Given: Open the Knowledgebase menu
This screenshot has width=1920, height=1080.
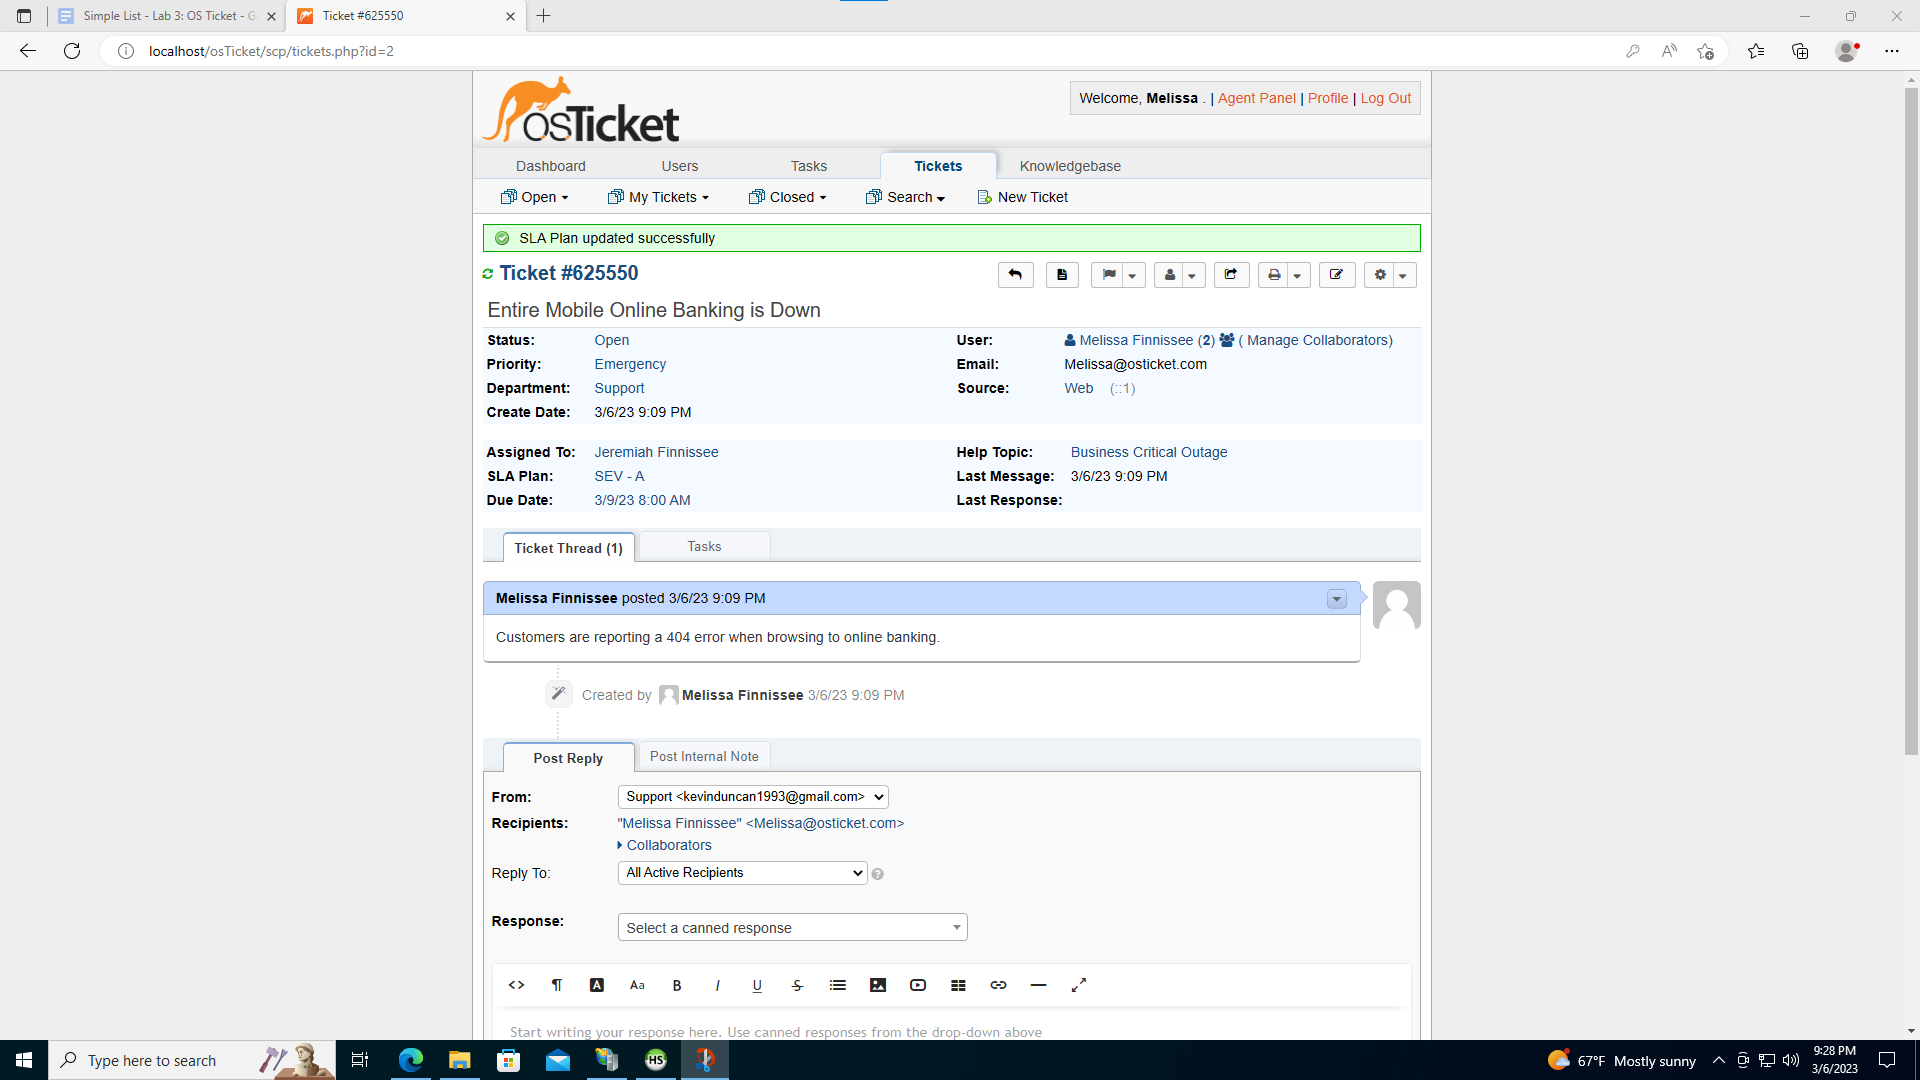Looking at the screenshot, I should coord(1070,165).
